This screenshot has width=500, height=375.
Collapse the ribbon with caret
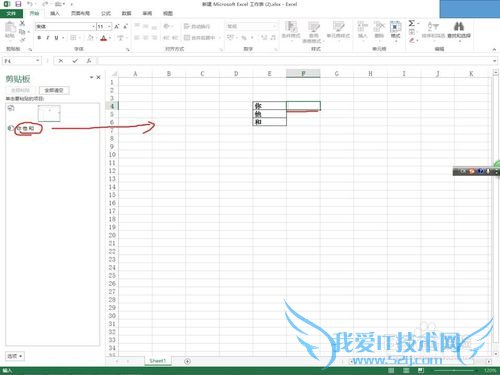coord(494,49)
